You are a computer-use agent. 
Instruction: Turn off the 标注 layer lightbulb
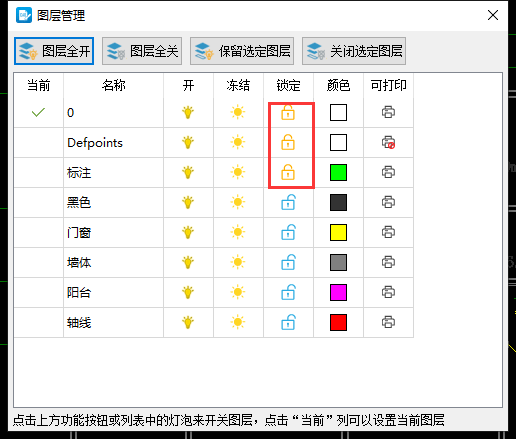(x=188, y=172)
